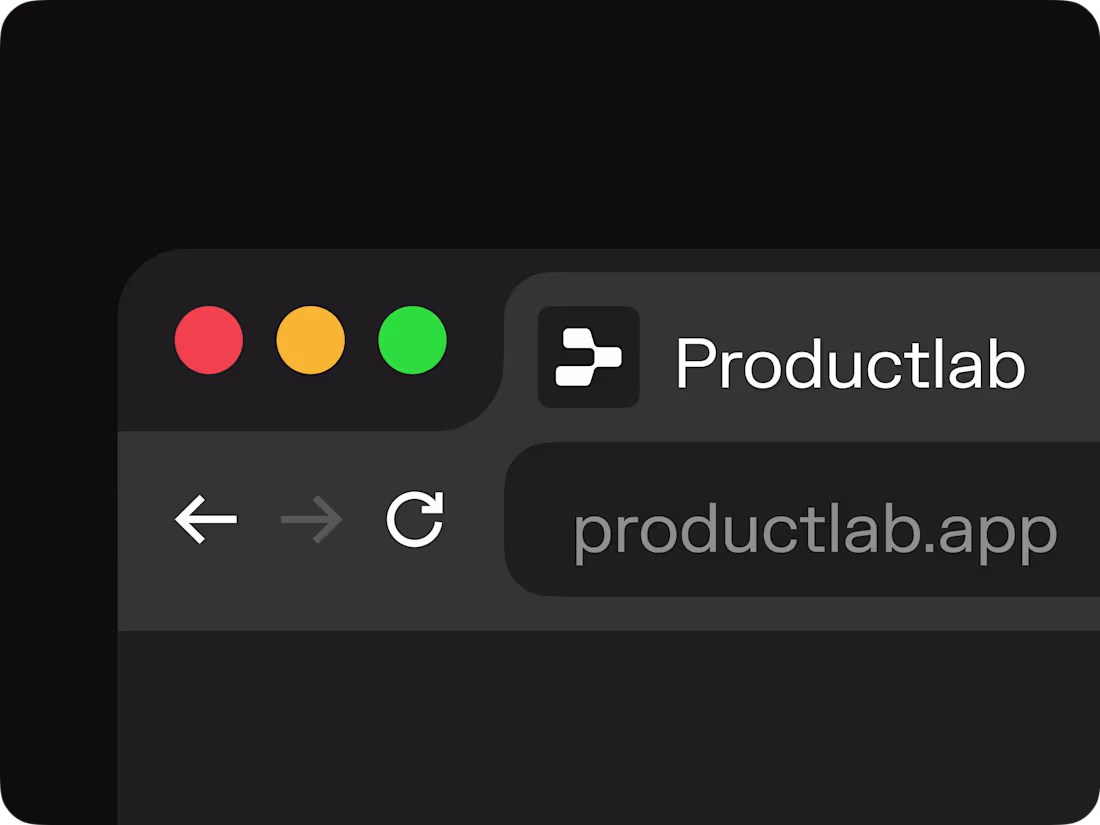Click the greyed-out forward arrow
The width and height of the screenshot is (1100, 825).
click(x=311, y=519)
